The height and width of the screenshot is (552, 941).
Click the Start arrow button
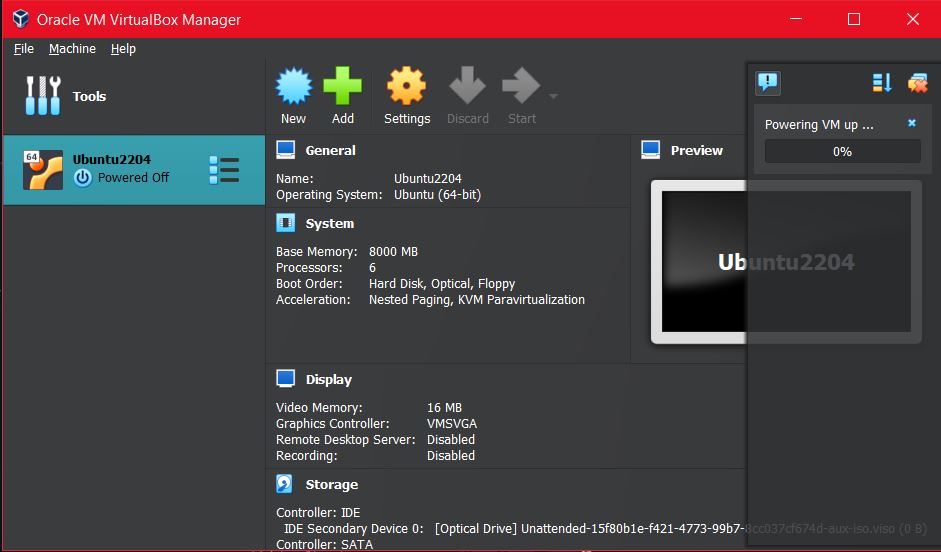(x=522, y=96)
